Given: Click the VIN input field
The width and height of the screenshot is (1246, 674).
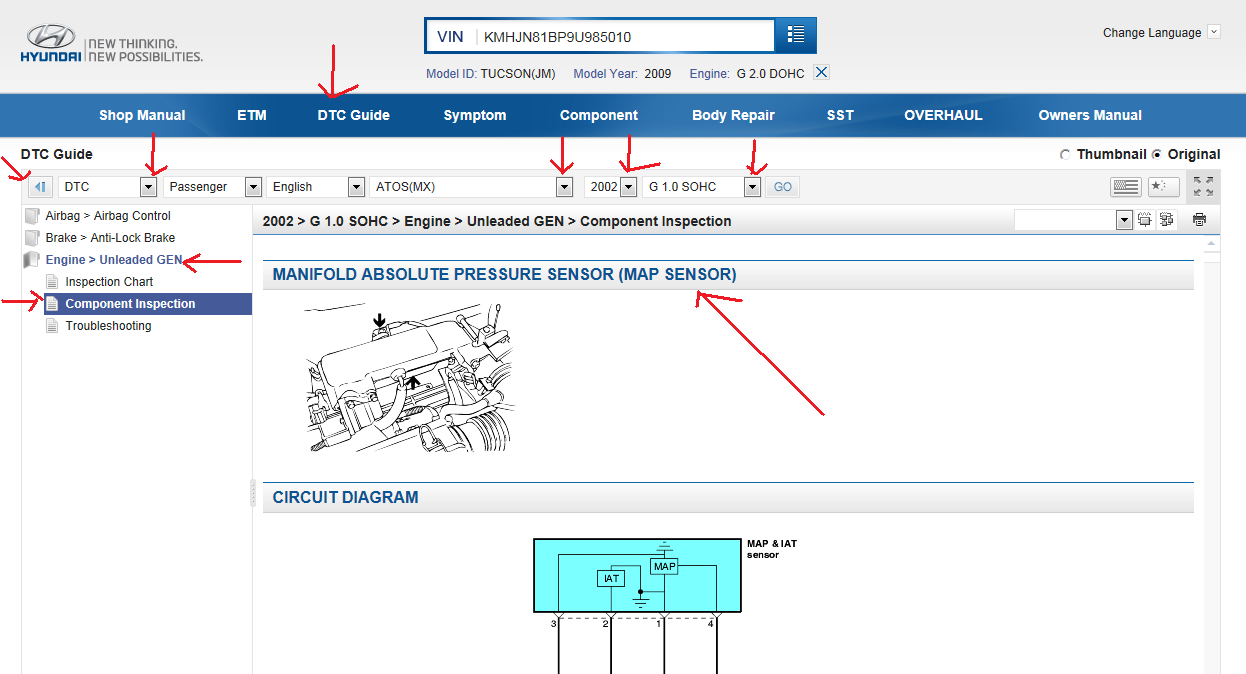Looking at the screenshot, I should (x=625, y=36).
